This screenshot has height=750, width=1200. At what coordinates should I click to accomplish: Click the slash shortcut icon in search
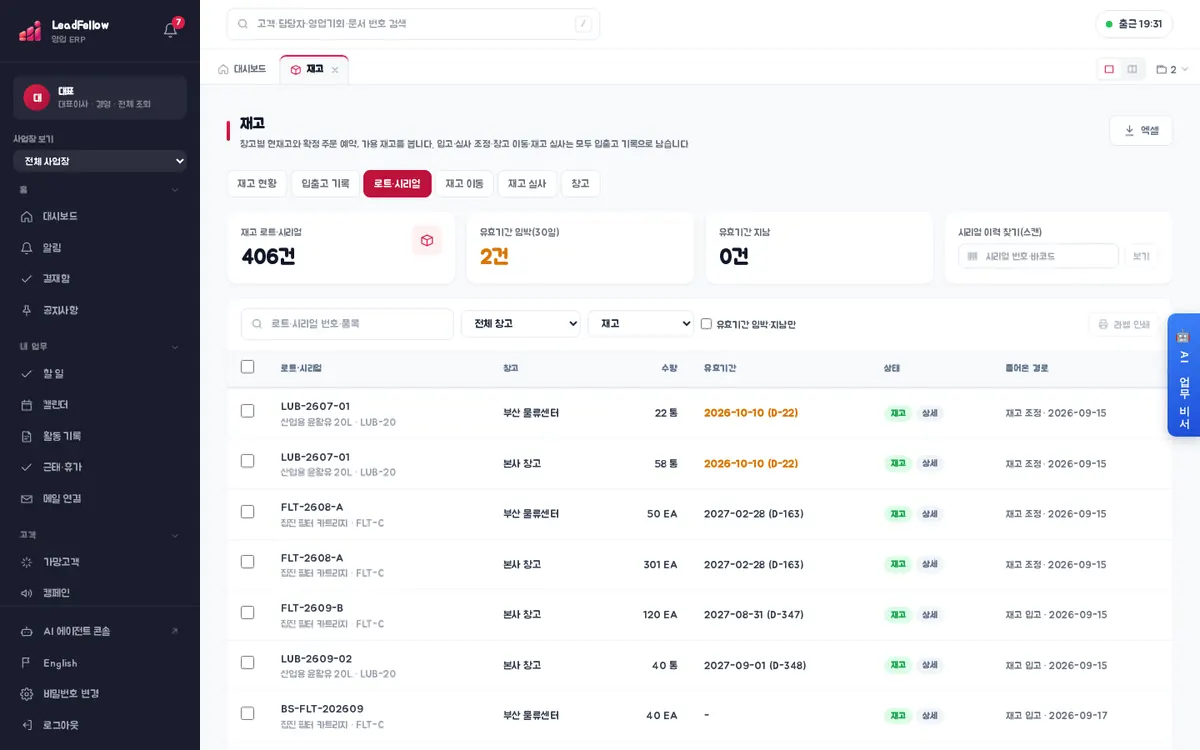pyautogui.click(x=583, y=24)
